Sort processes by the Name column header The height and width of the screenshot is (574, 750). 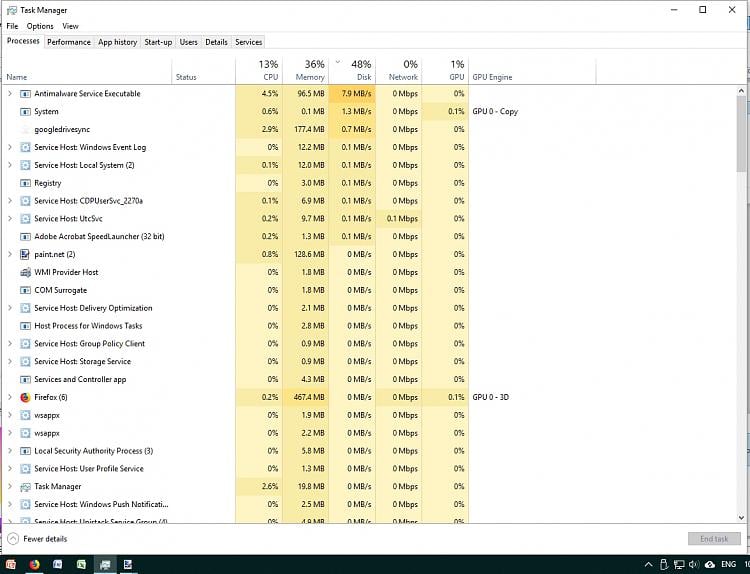pos(87,71)
